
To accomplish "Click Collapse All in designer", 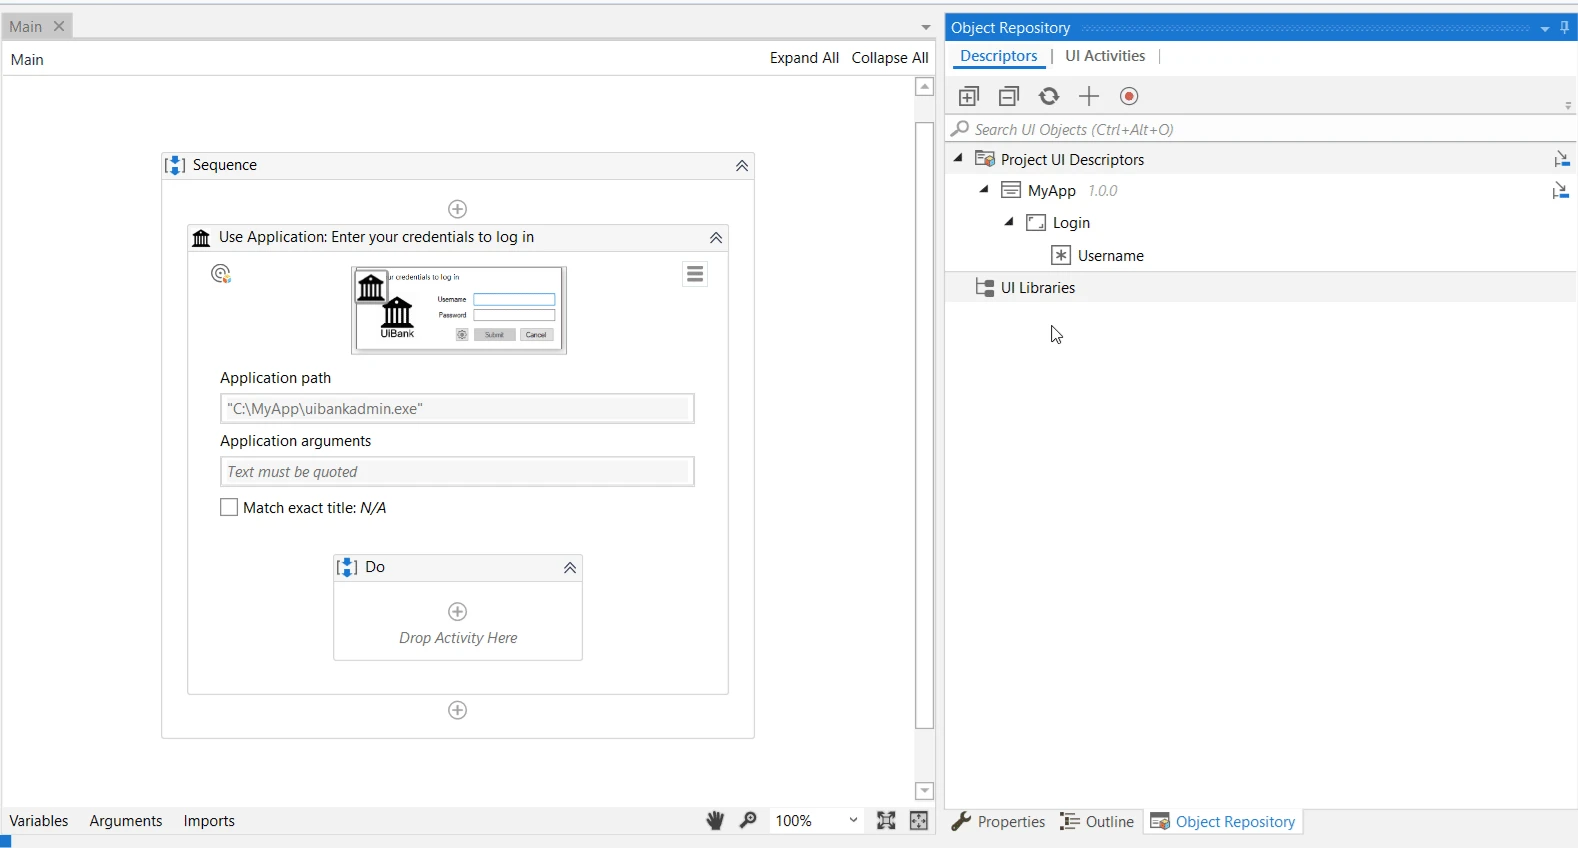I will pyautogui.click(x=890, y=58).
